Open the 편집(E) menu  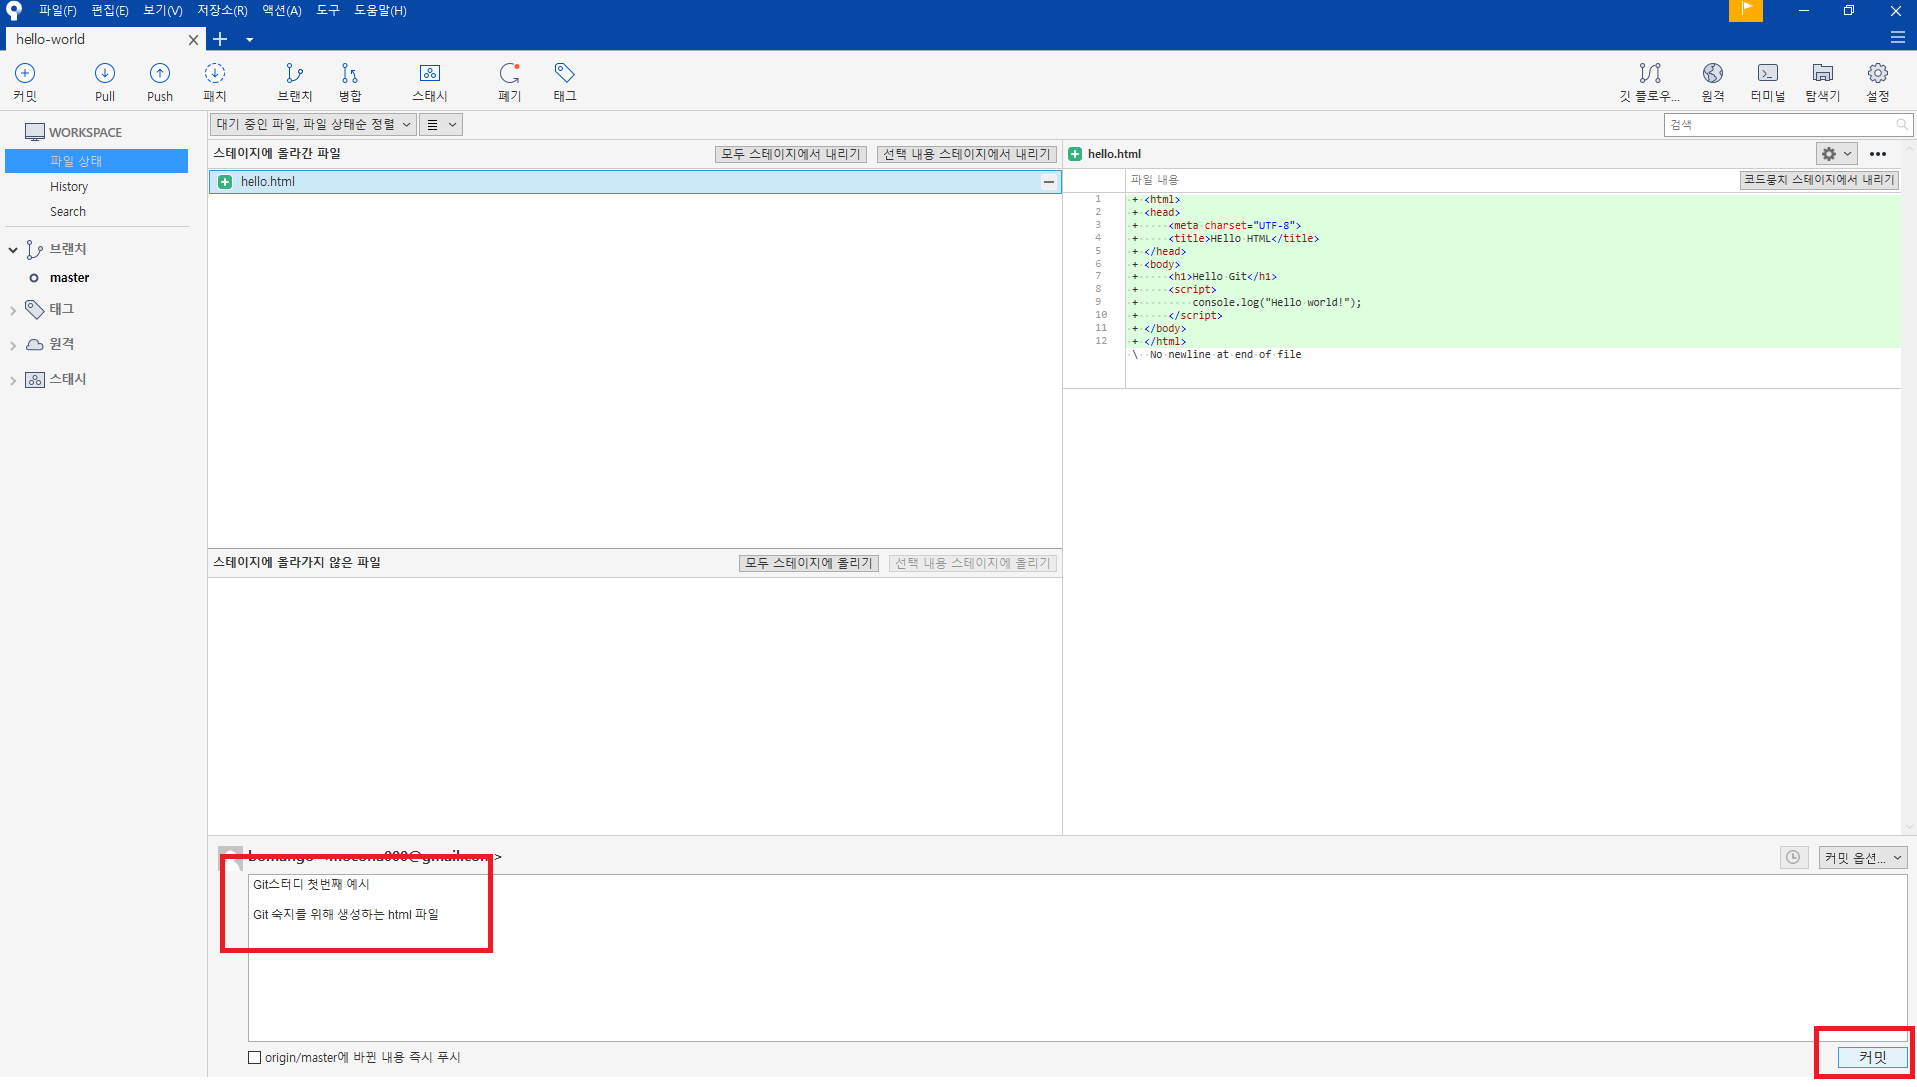[x=110, y=11]
